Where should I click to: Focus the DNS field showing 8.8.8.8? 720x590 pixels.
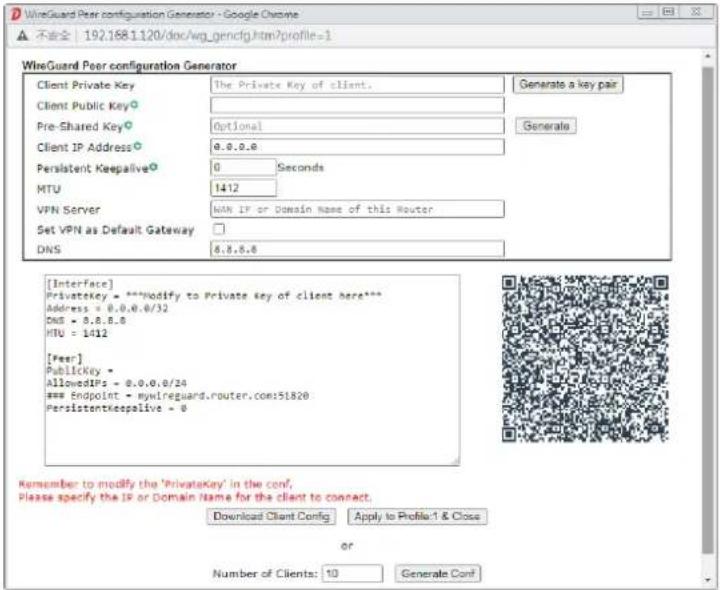coord(357,249)
